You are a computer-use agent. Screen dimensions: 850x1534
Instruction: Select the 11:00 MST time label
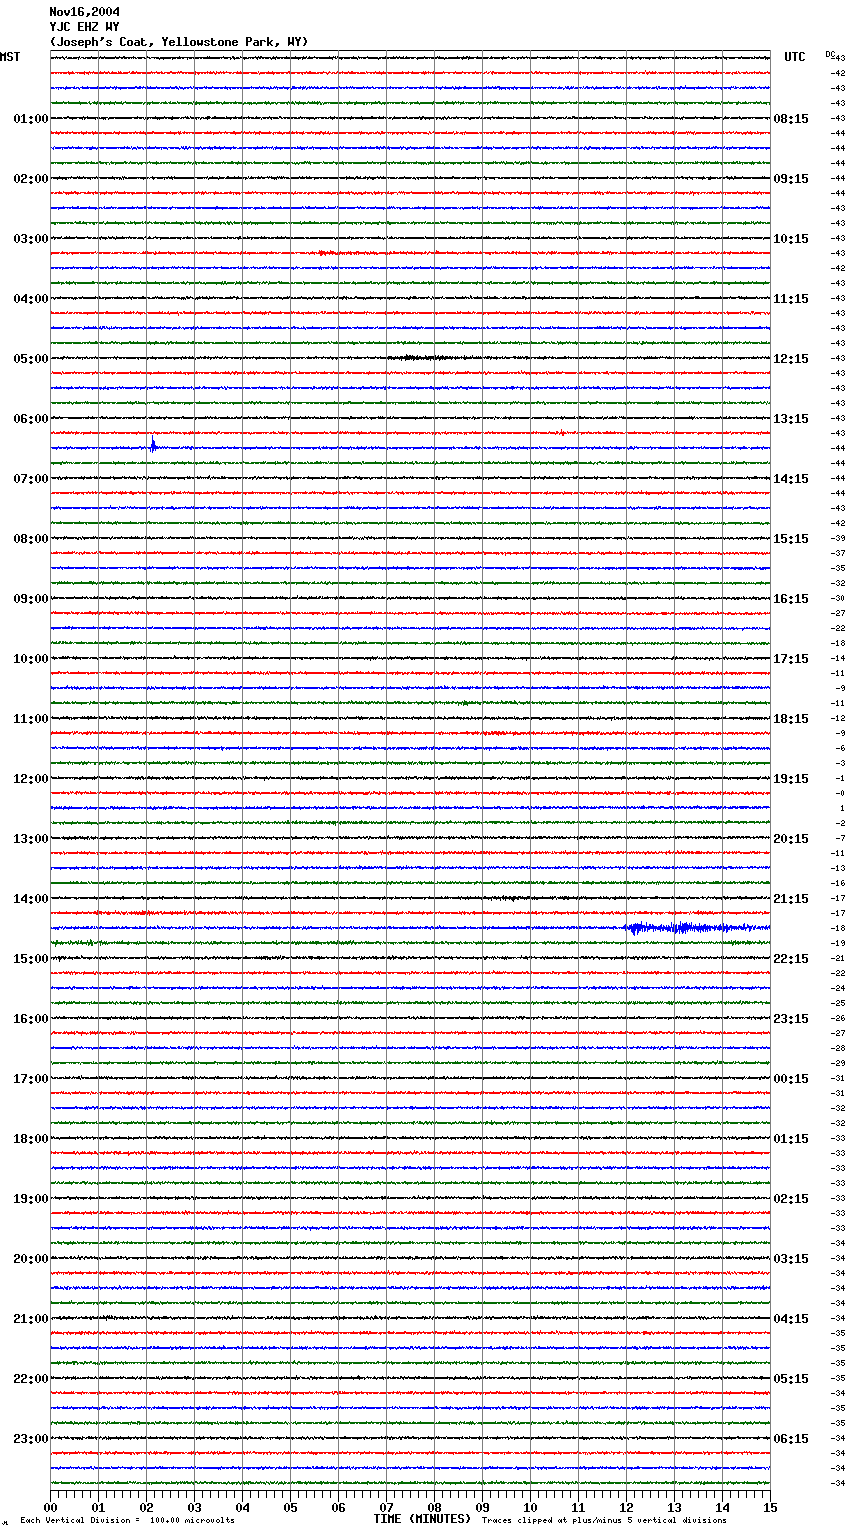click(x=31, y=719)
